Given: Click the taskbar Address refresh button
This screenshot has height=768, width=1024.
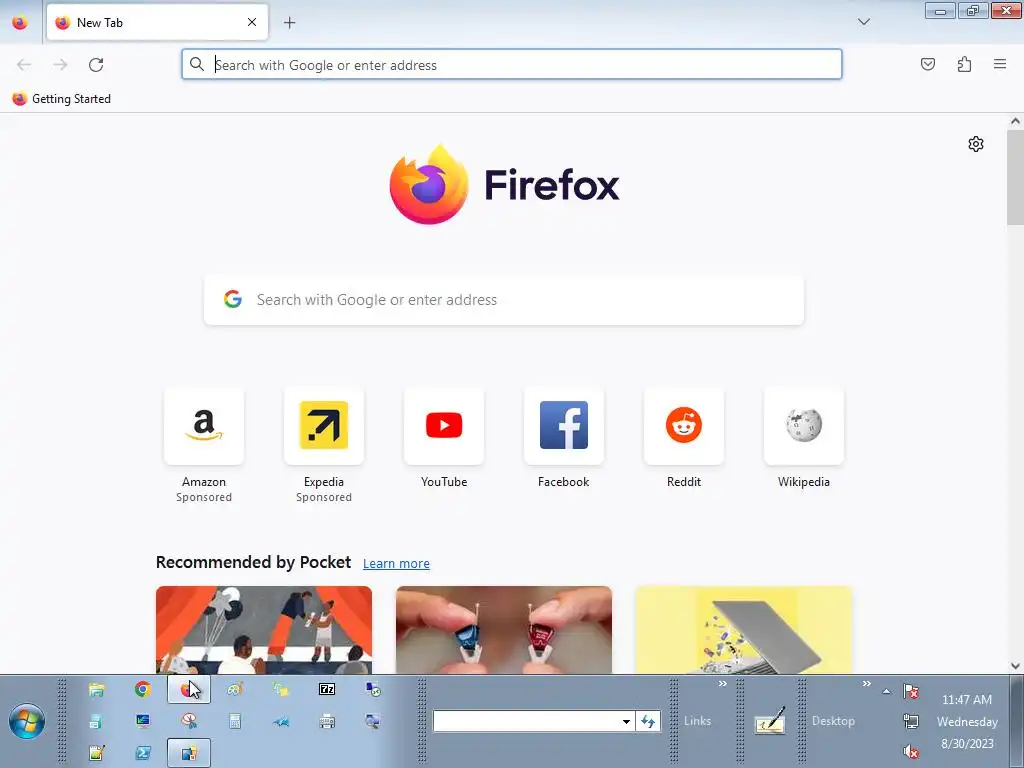Looking at the screenshot, I should [x=648, y=722].
